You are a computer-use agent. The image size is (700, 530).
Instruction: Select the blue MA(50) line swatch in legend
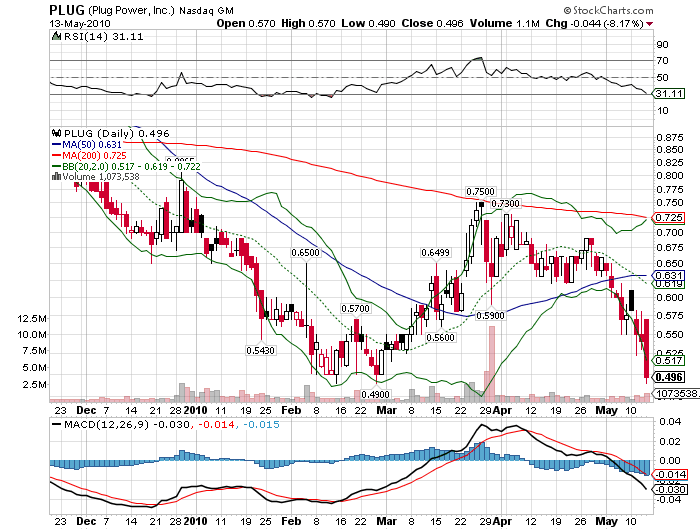pos(56,144)
